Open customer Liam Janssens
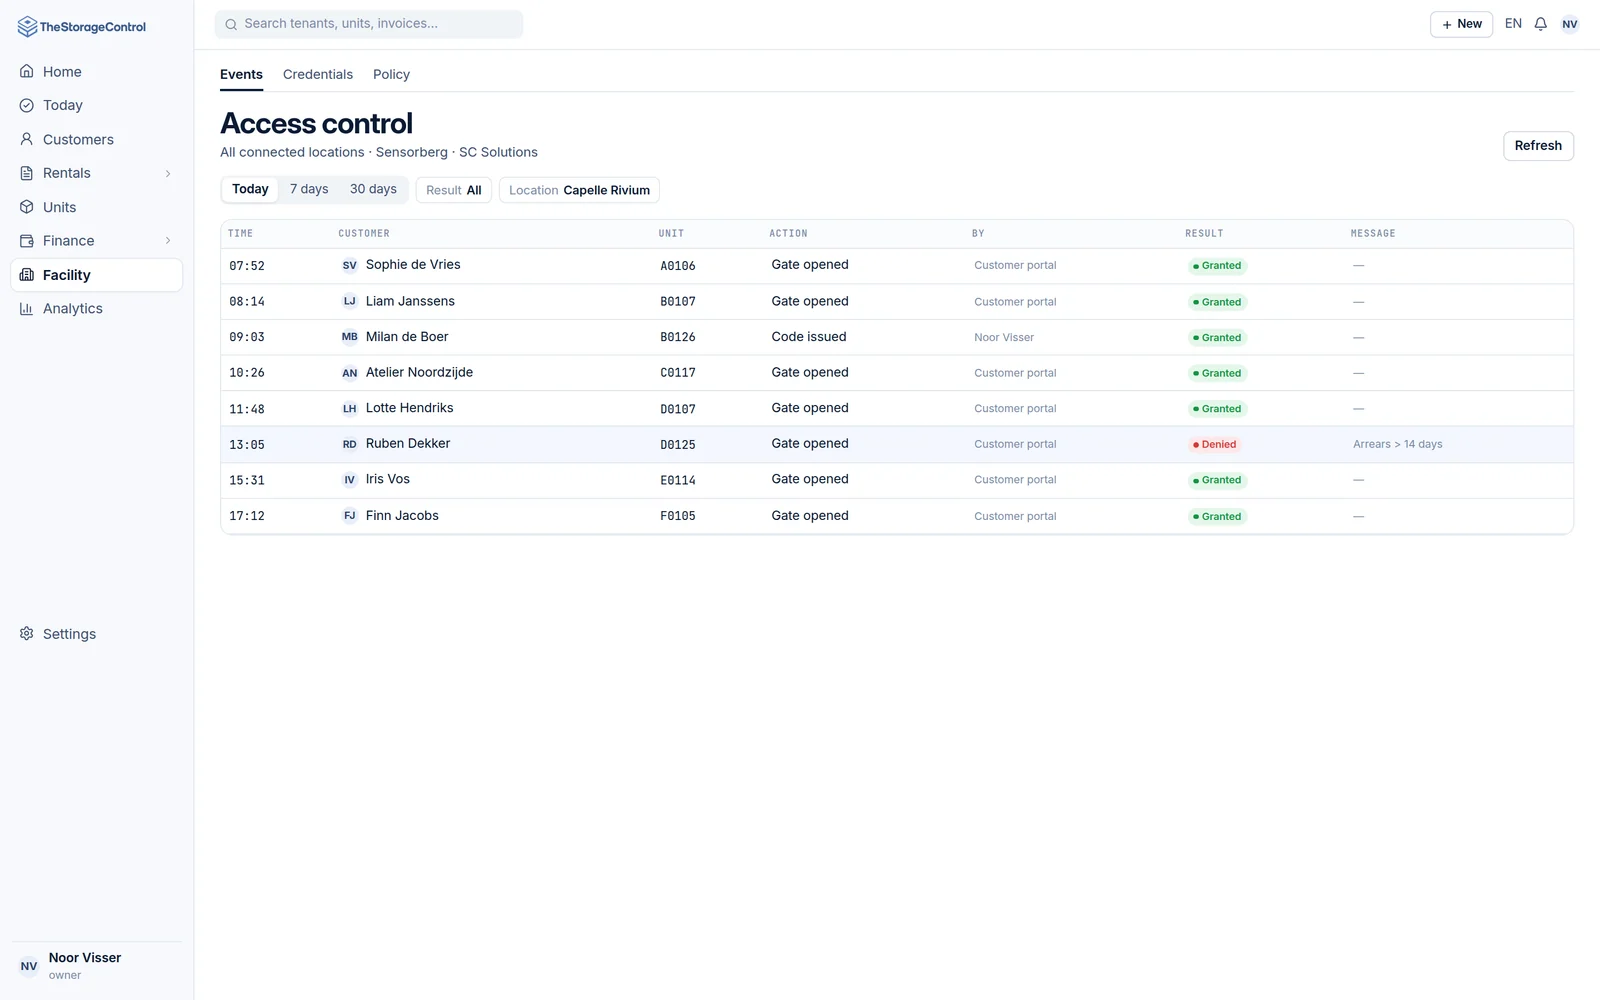The width and height of the screenshot is (1600, 1000). 410,301
